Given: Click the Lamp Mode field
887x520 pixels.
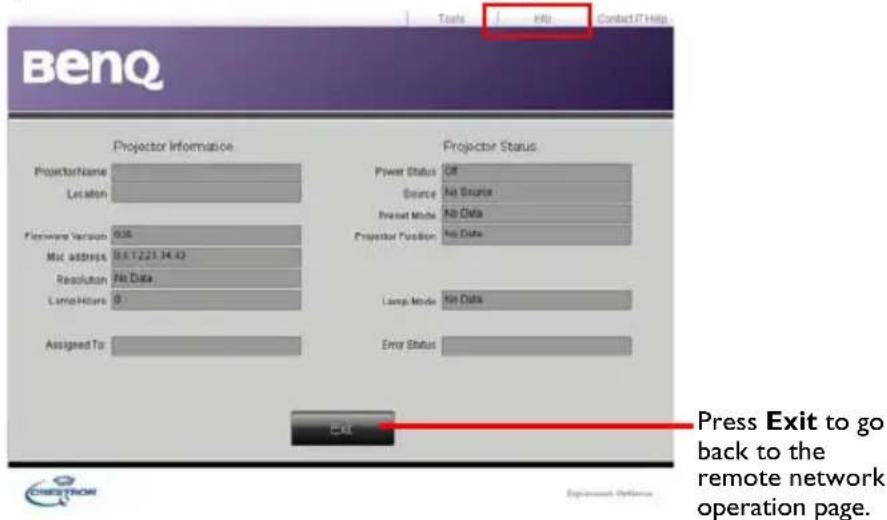Looking at the screenshot, I should click(x=536, y=300).
